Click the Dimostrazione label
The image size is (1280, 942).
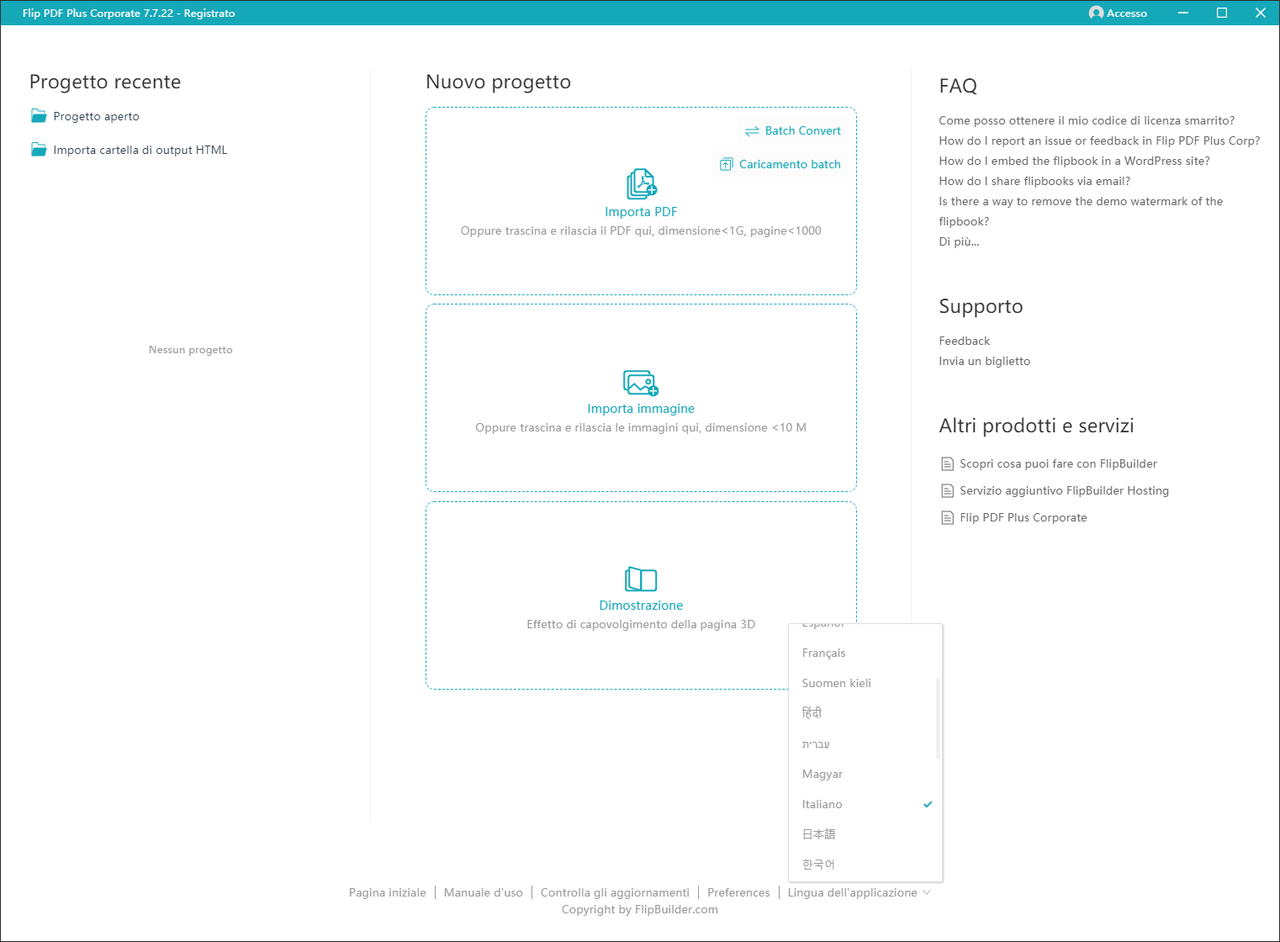pos(641,606)
